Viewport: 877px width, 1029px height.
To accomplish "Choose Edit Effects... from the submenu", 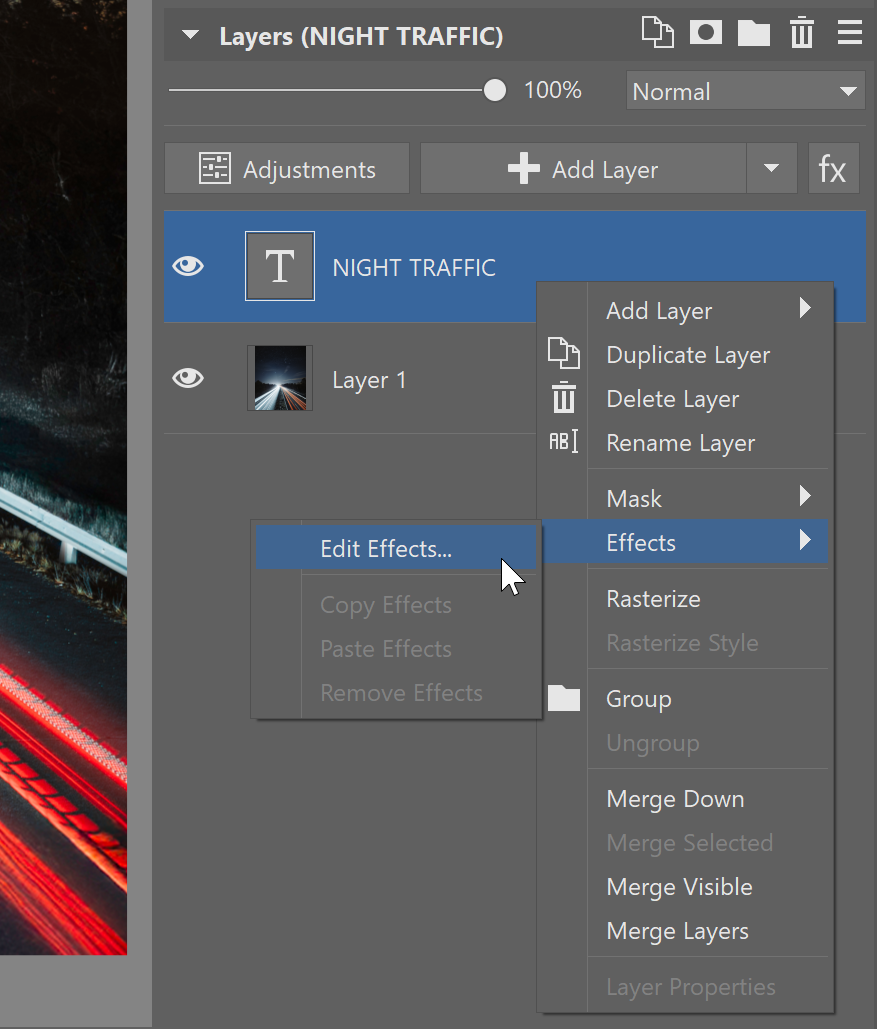I will (386, 549).
